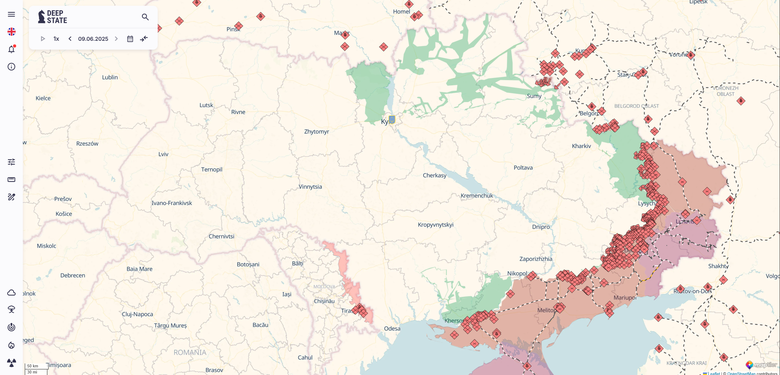This screenshot has height=375, width=780.
Task: Click the Vinnytsia city label
Action: 310,187
